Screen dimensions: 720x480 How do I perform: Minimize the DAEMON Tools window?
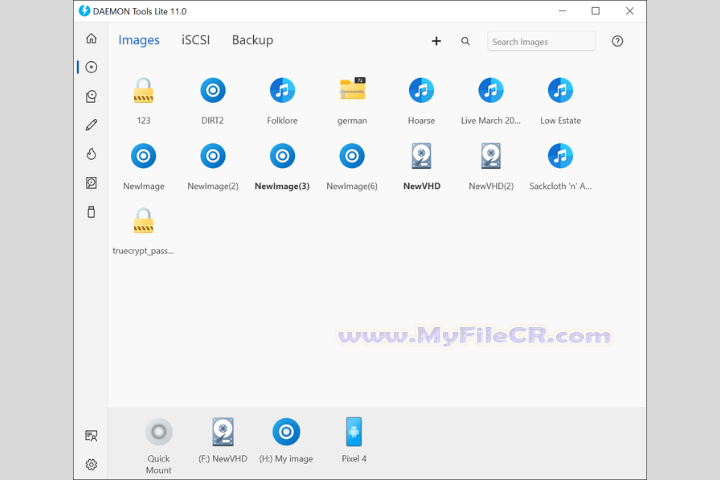562,11
